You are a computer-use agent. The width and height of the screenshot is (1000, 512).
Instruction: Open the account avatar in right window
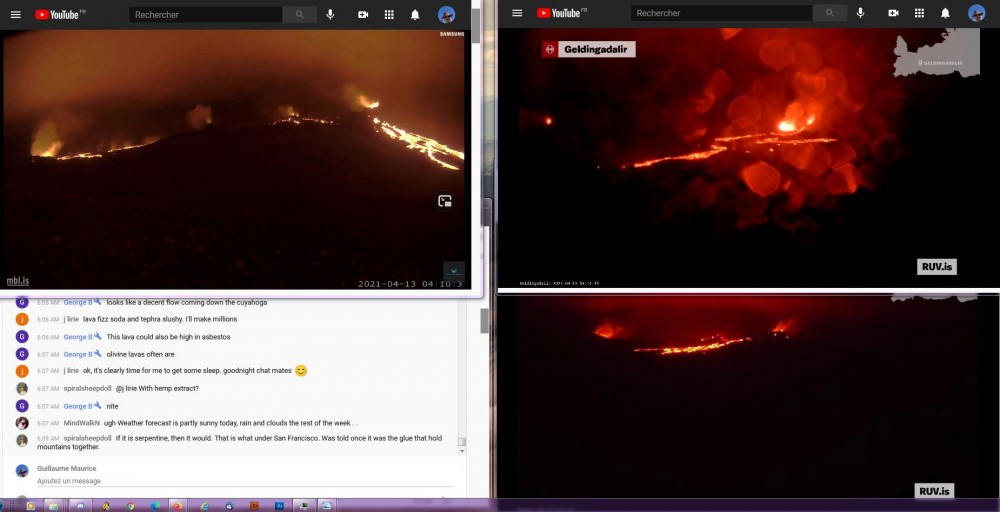pyautogui.click(x=976, y=13)
